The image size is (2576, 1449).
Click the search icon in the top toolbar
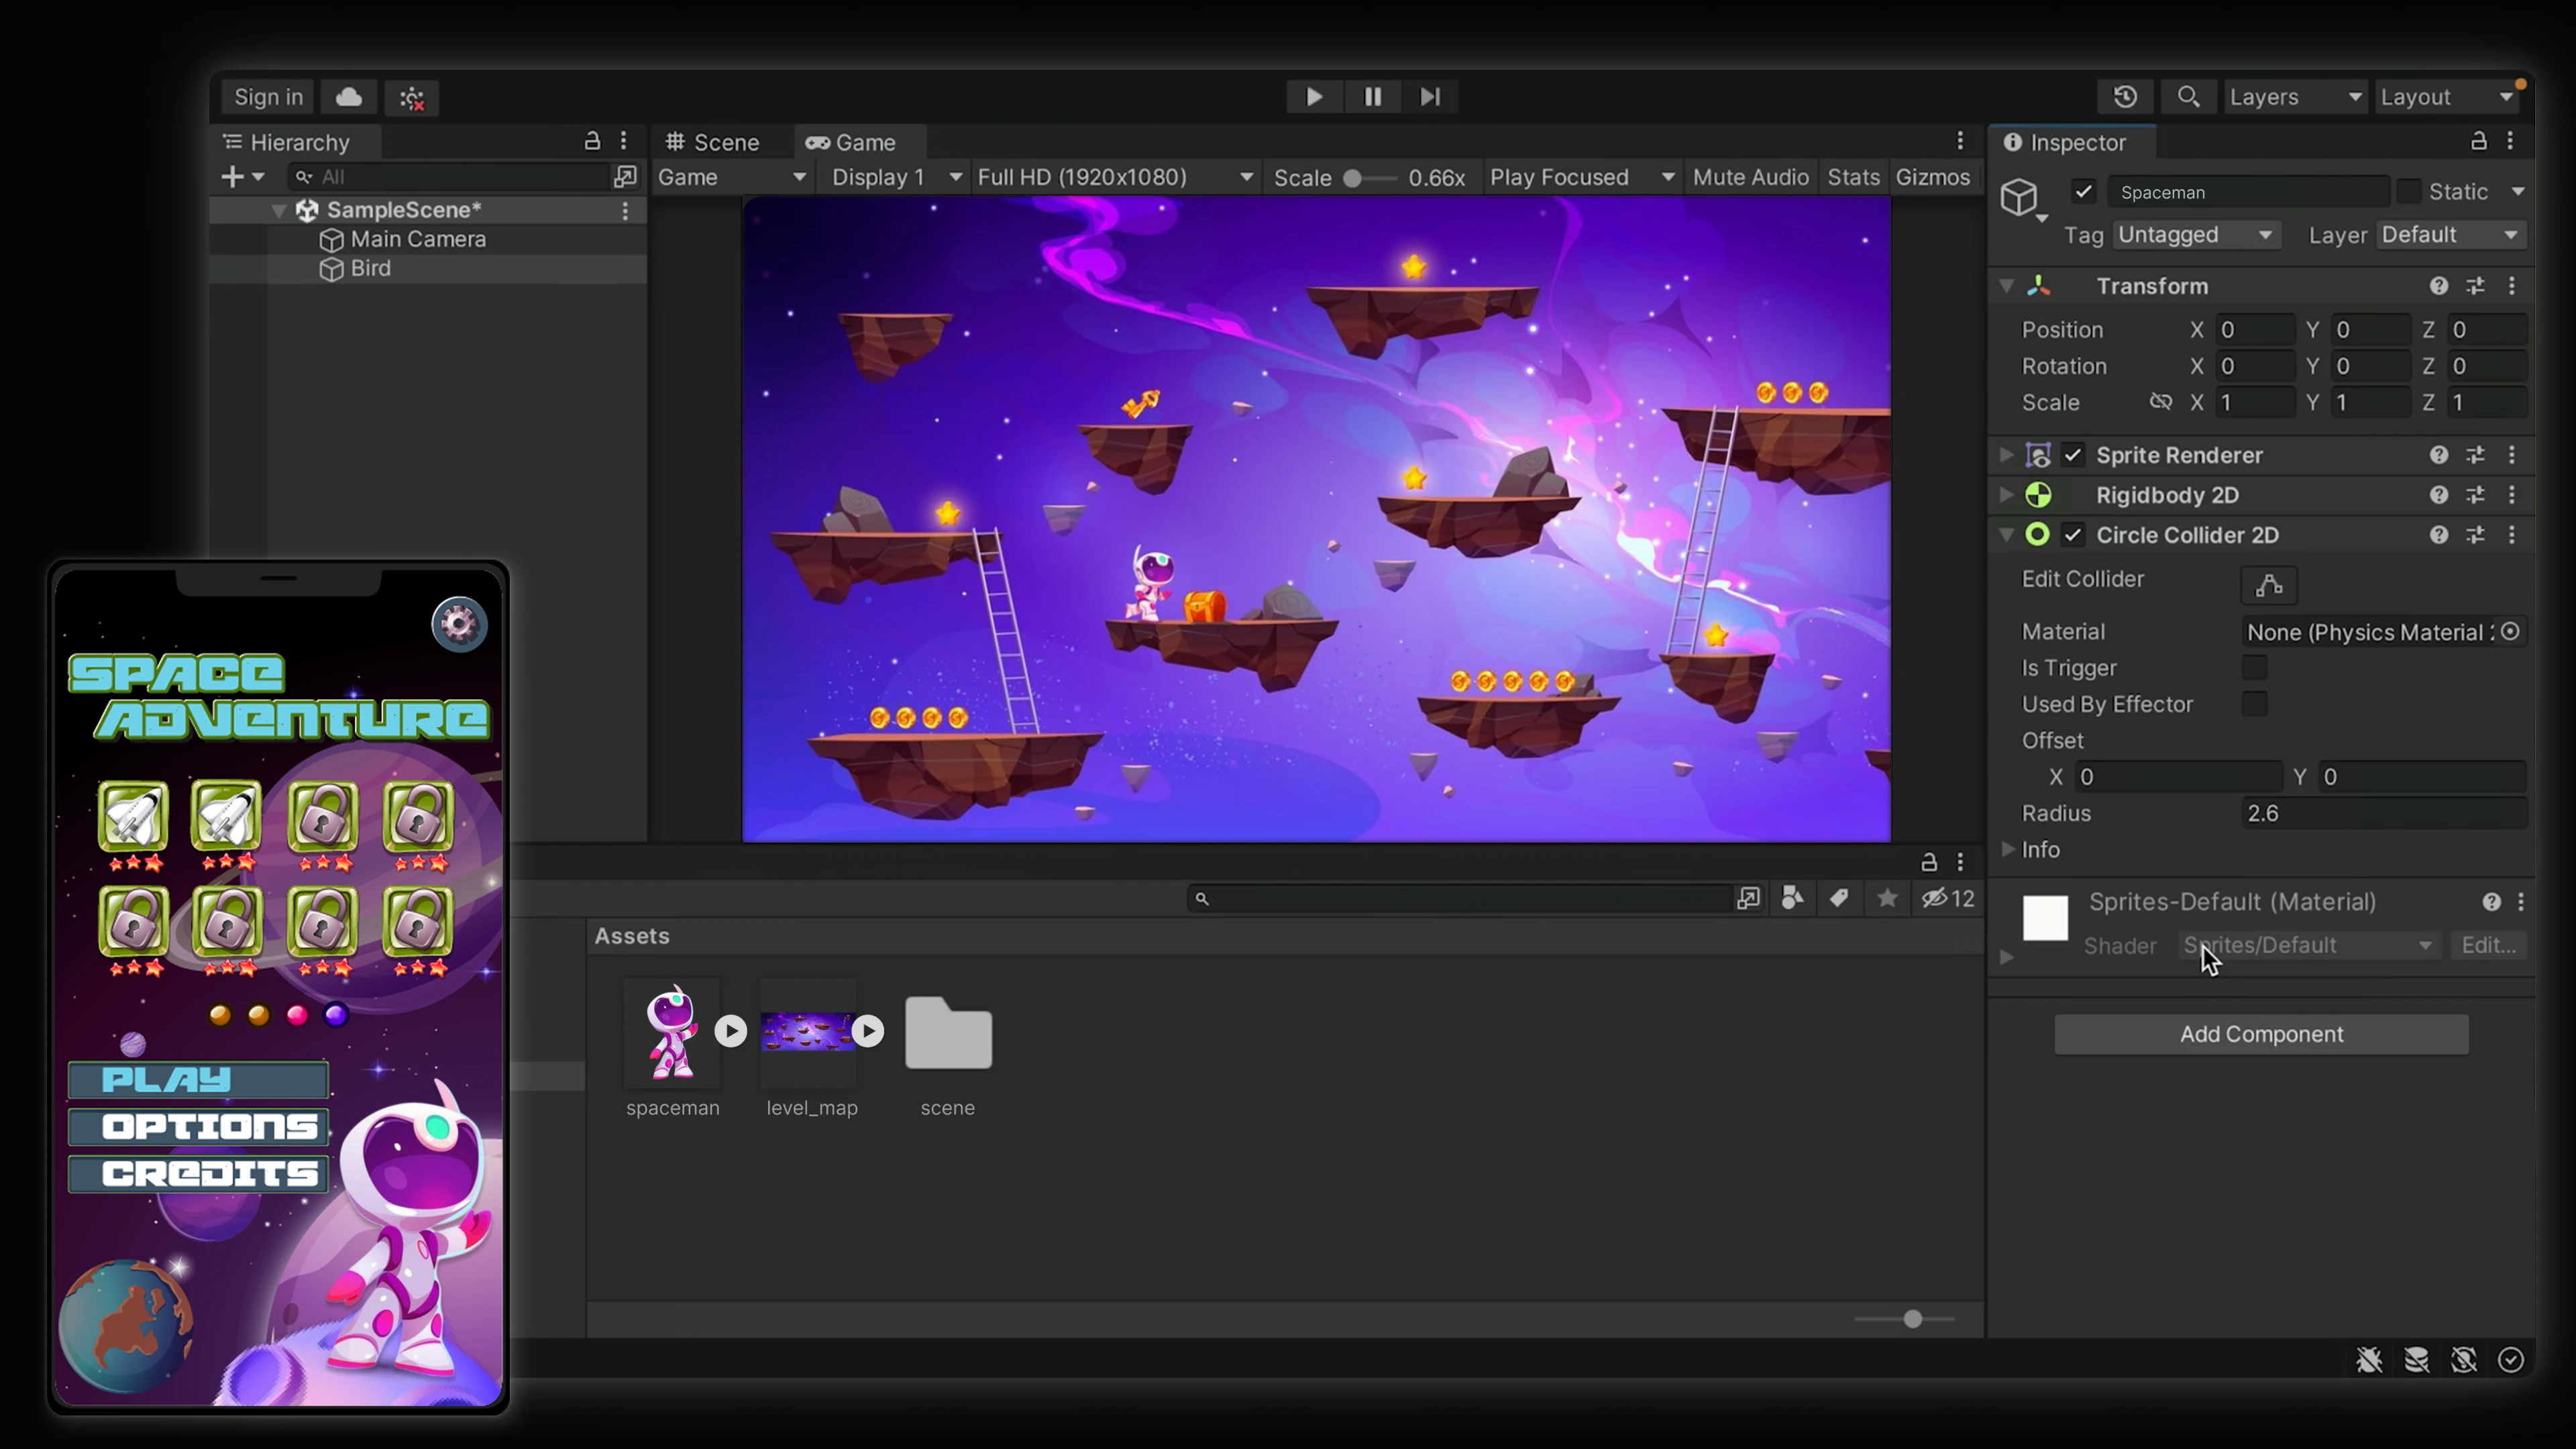[x=2189, y=96]
